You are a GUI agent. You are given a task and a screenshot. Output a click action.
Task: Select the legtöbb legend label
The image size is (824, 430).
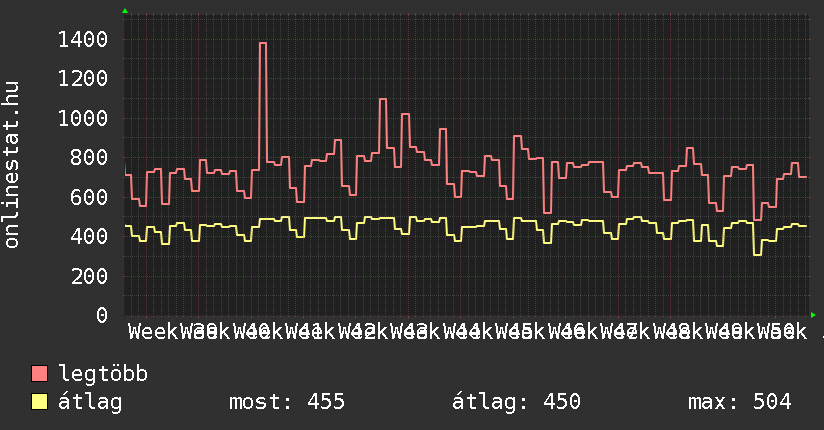click(x=104, y=374)
